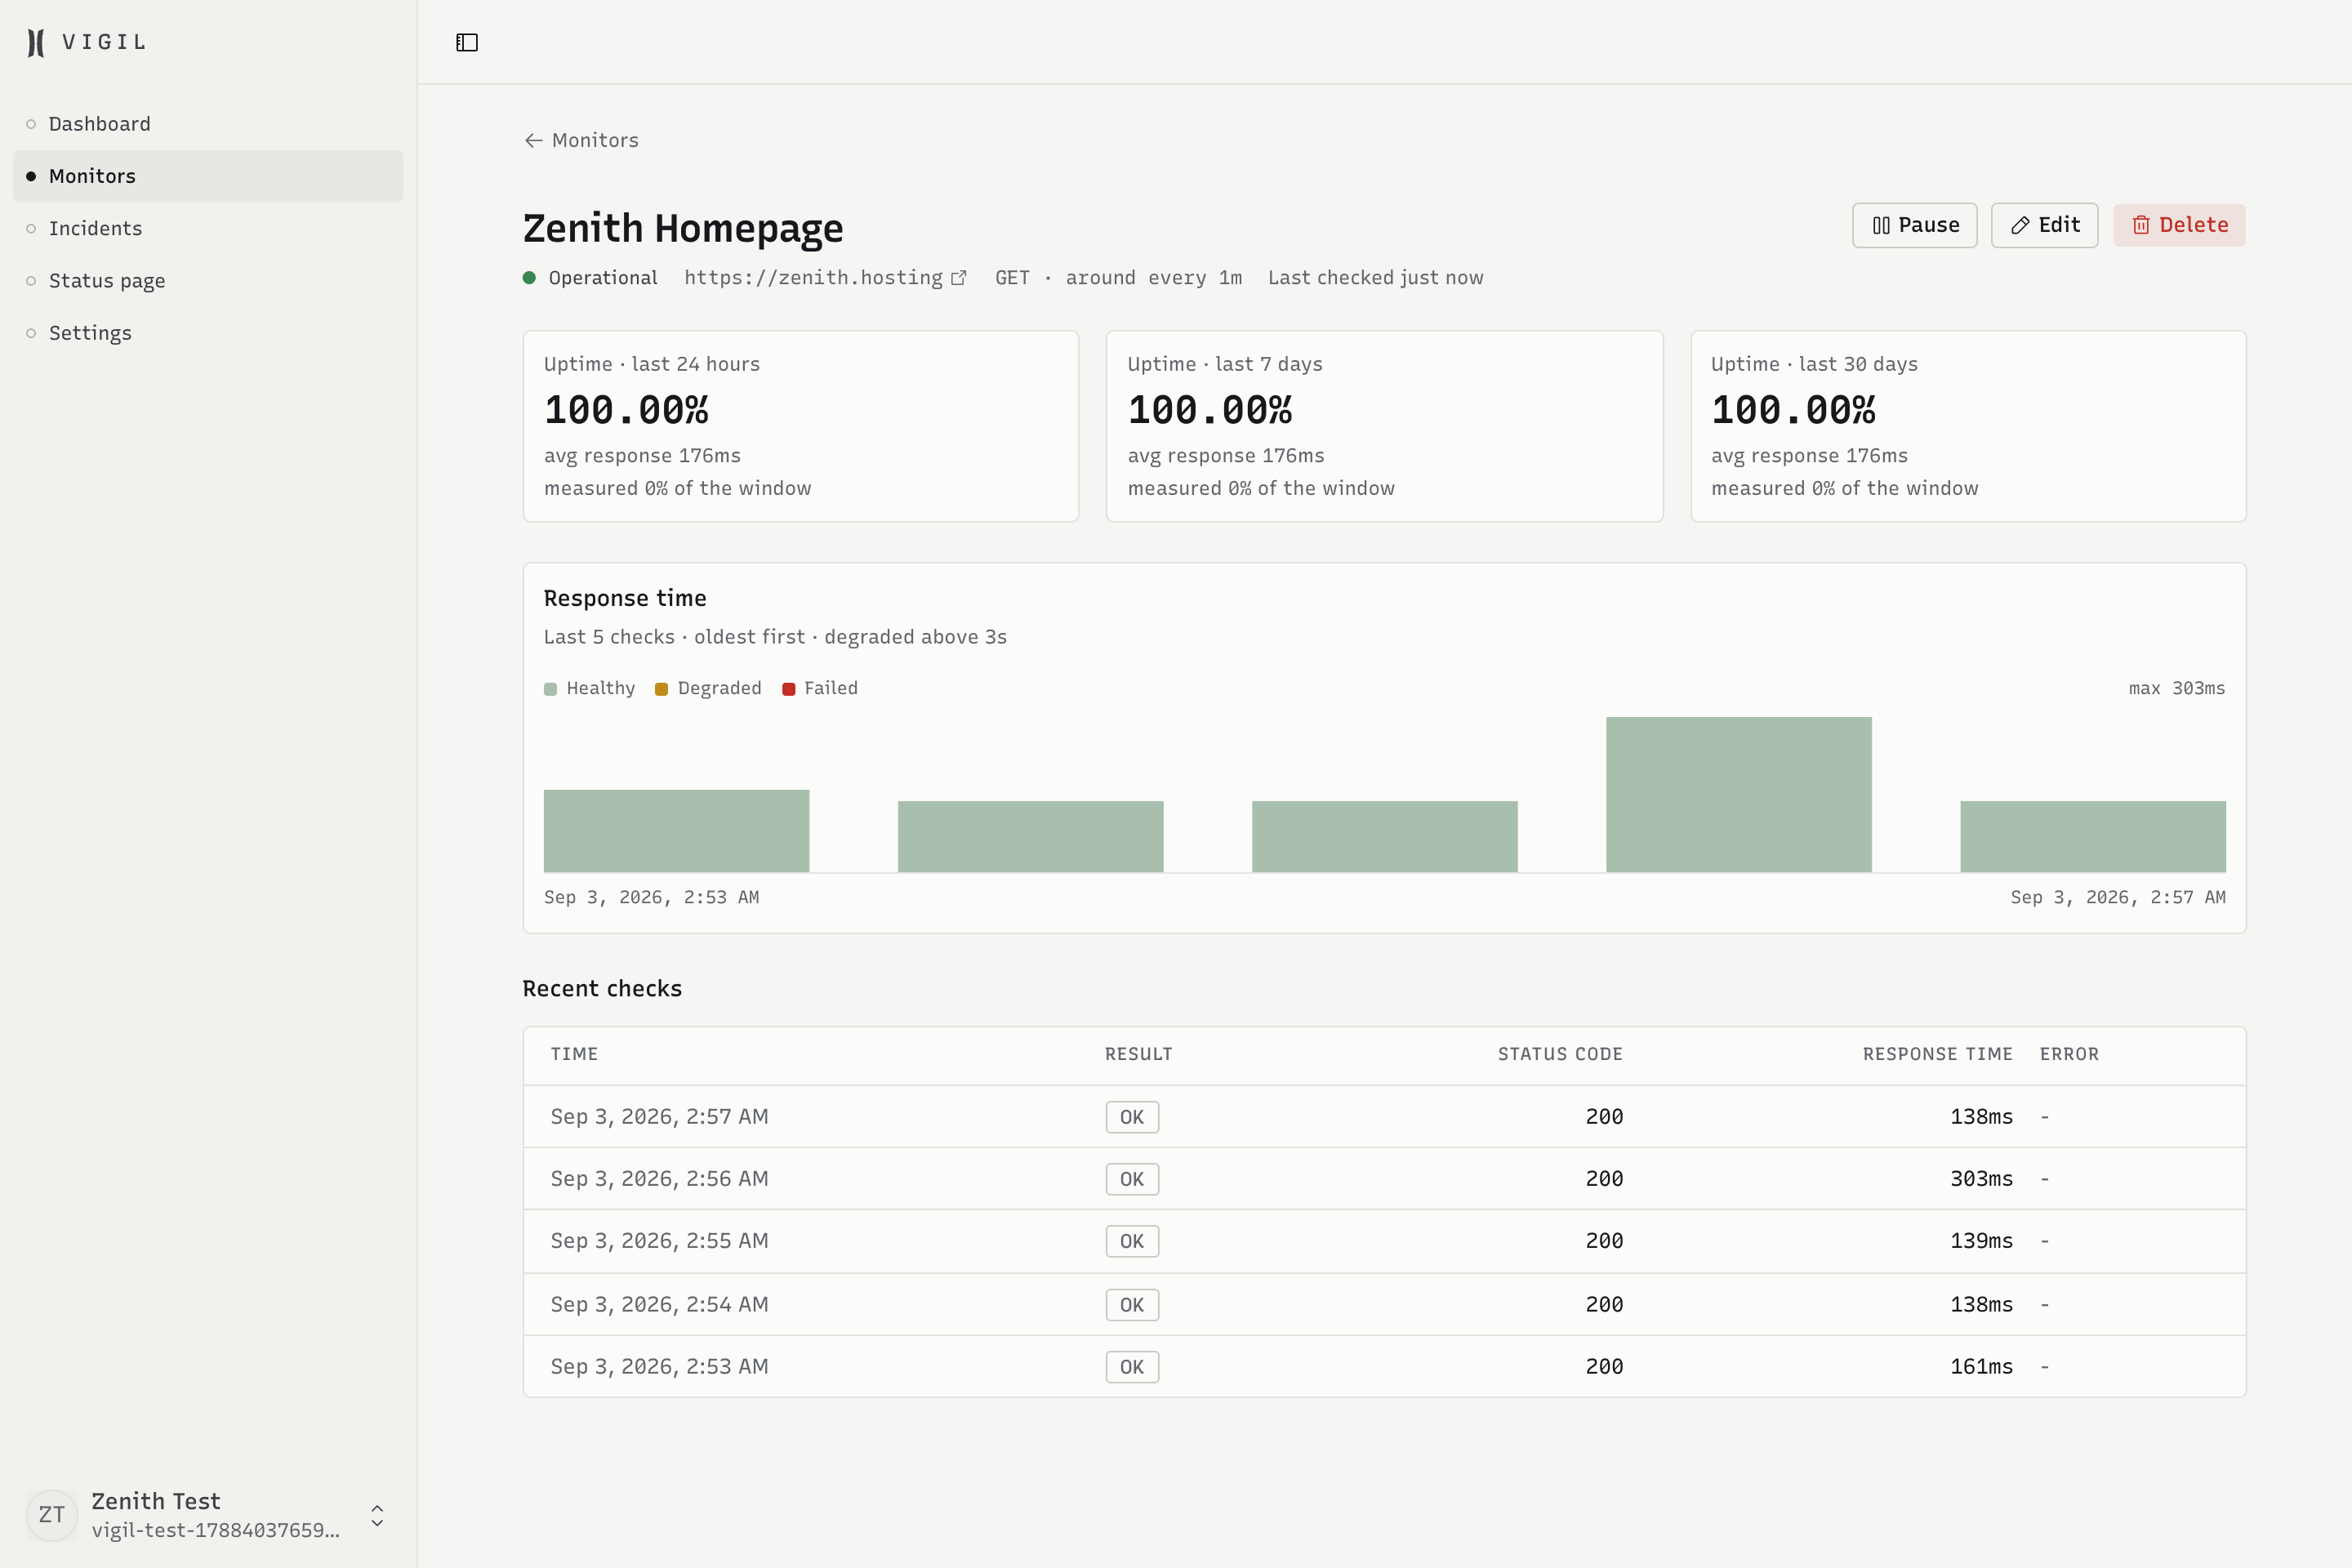Screen dimensions: 2352x1568
Task: Click the RESPONSE TIME column header
Action: [1937, 1054]
